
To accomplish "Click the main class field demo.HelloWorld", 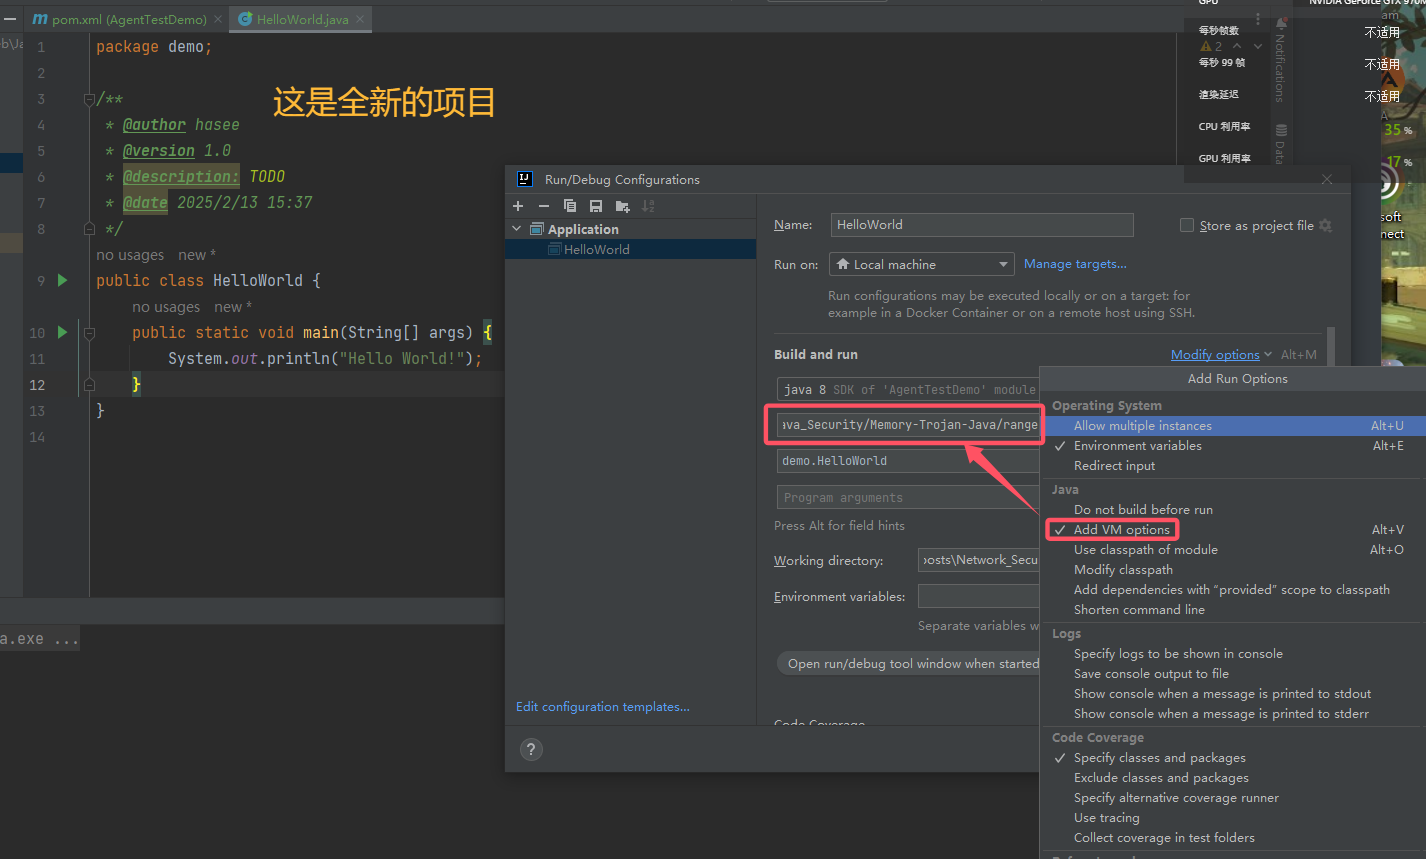I will 908,461.
